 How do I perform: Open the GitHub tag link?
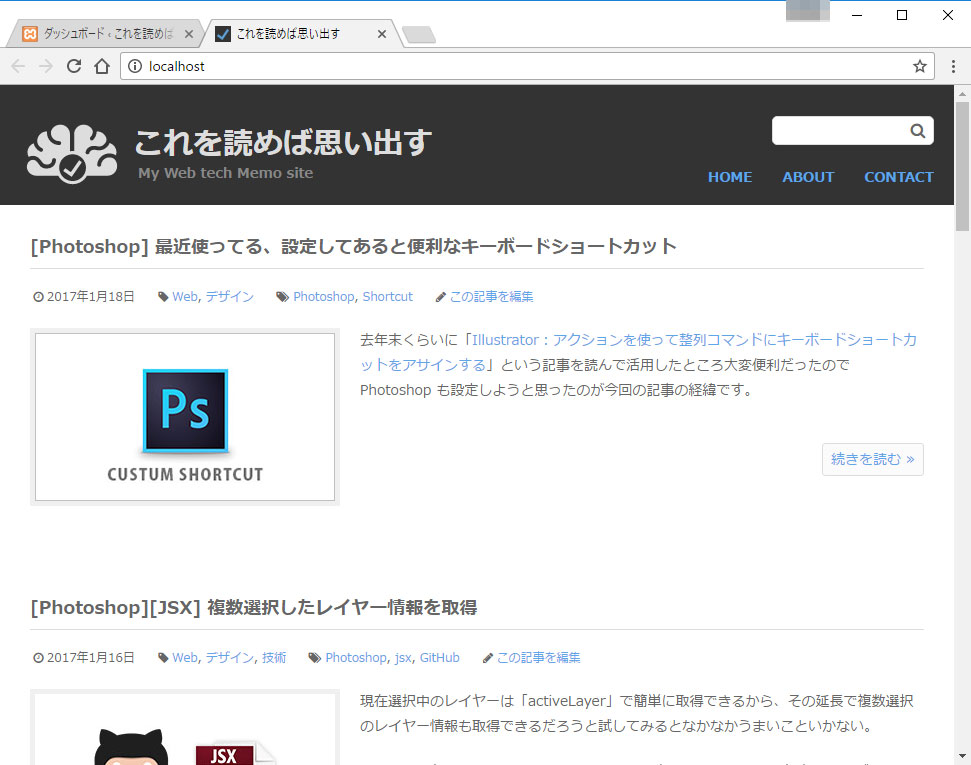tap(440, 658)
